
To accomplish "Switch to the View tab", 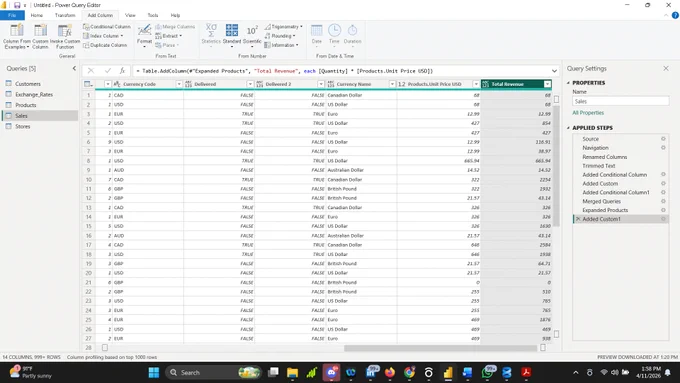I will click(x=130, y=15).
